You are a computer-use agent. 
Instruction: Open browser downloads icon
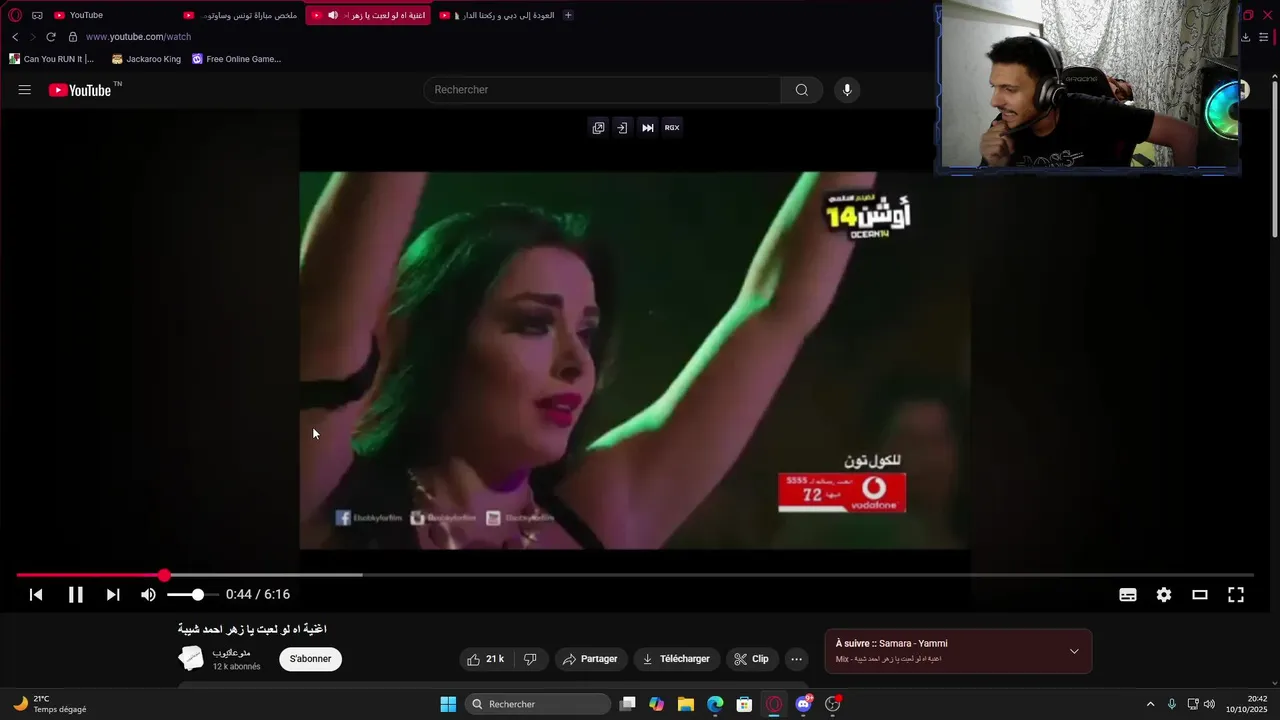tap(1245, 37)
